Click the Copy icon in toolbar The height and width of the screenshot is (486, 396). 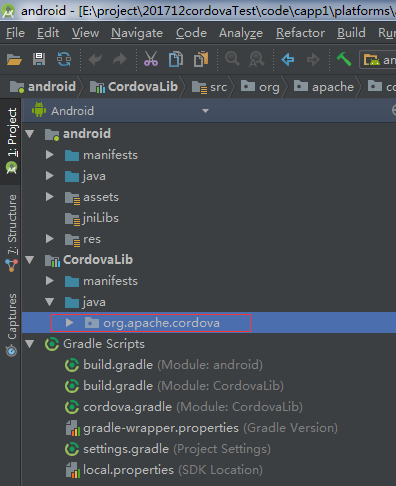[176, 59]
